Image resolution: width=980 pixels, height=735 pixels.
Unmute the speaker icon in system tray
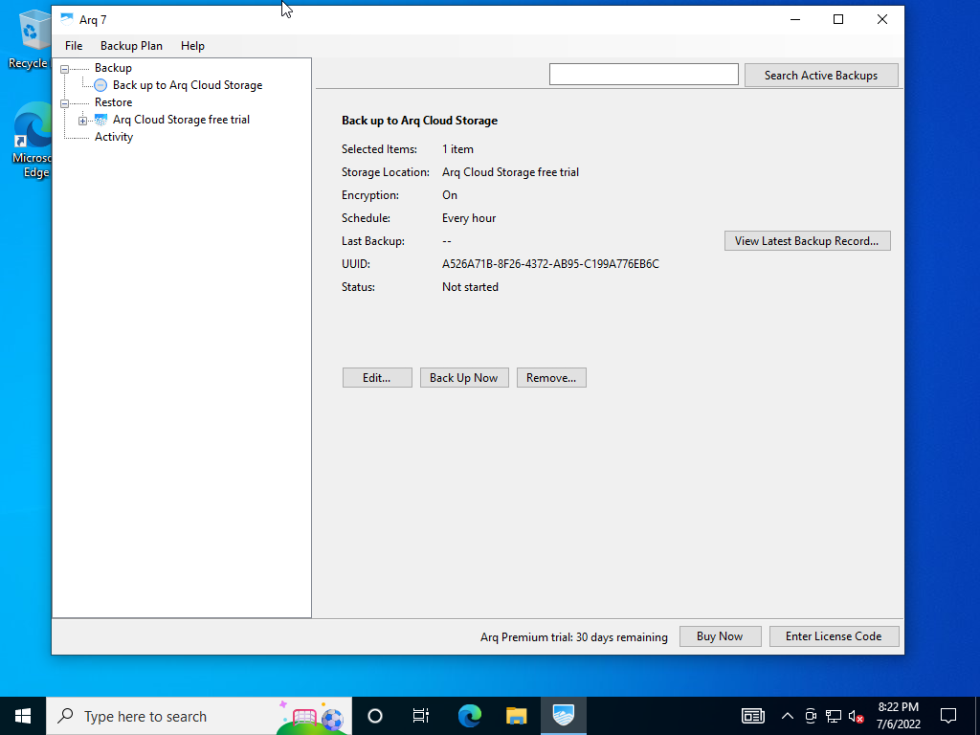click(x=856, y=716)
